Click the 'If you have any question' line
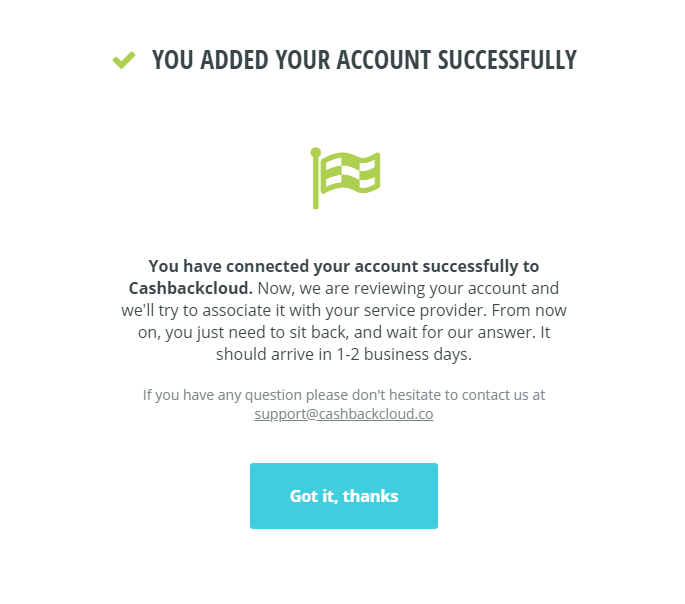Image resolution: width=685 pixels, height=604 pixels. click(344, 395)
